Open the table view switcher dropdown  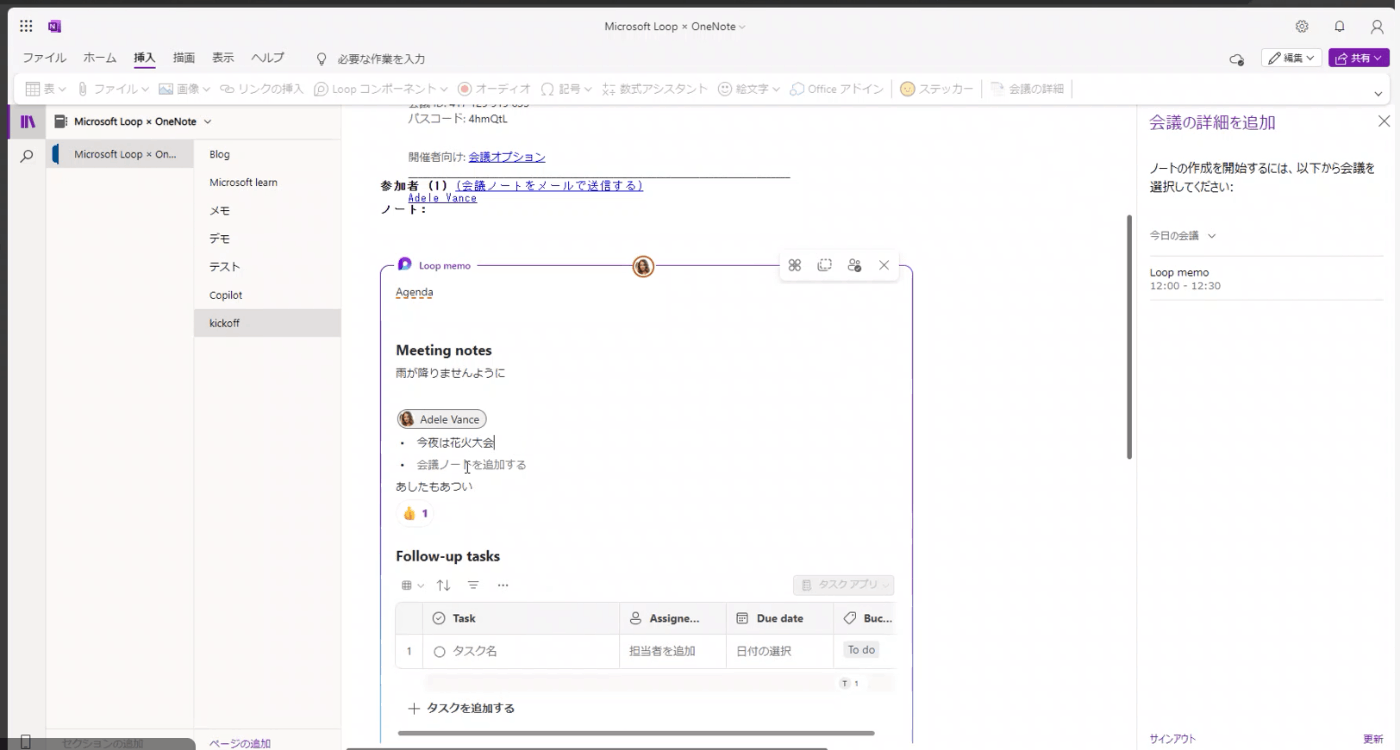click(412, 585)
